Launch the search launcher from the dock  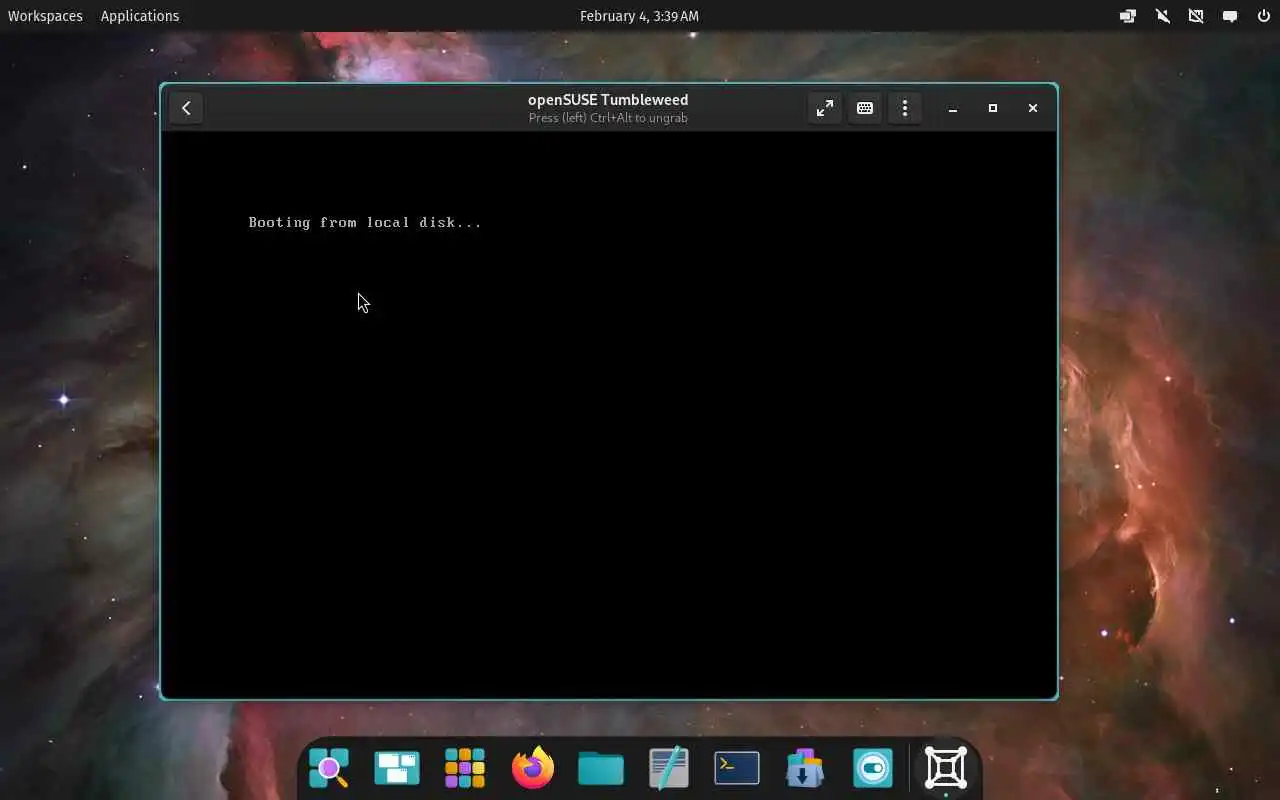329,768
